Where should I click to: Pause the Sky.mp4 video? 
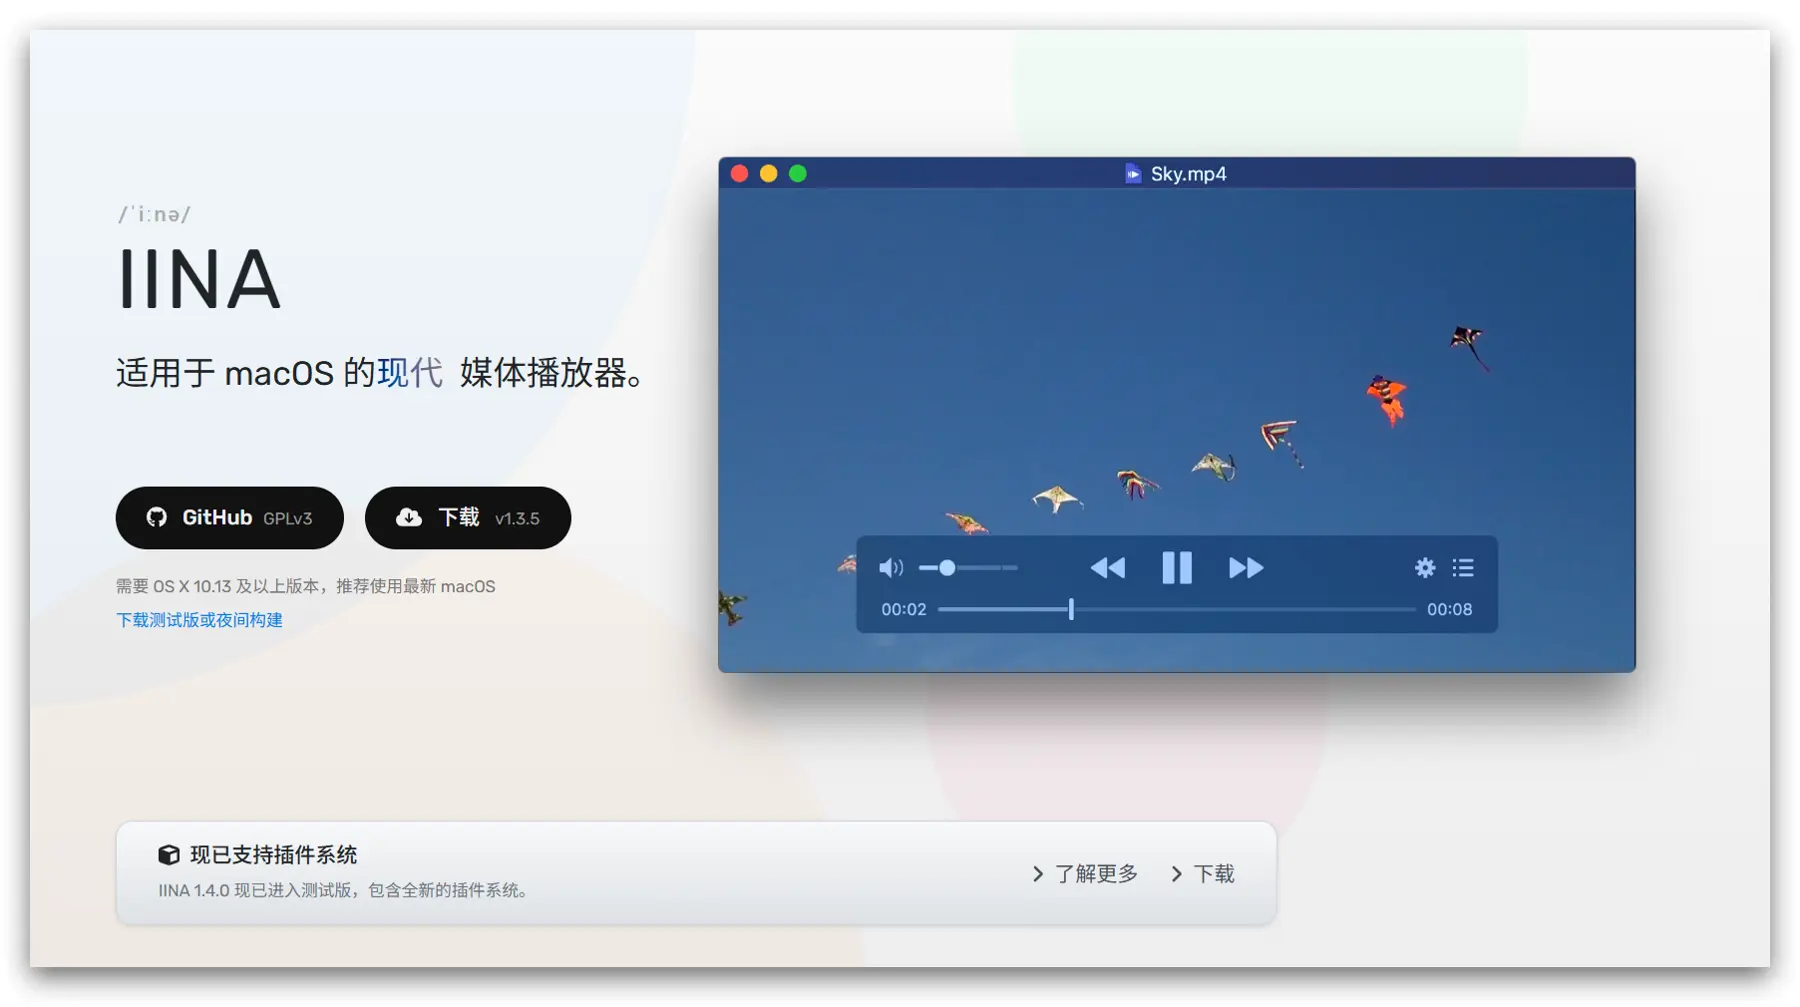[x=1177, y=568]
